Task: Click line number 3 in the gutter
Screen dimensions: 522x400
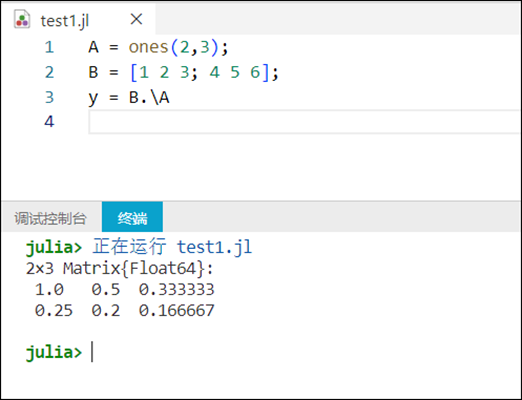Action: tap(49, 97)
